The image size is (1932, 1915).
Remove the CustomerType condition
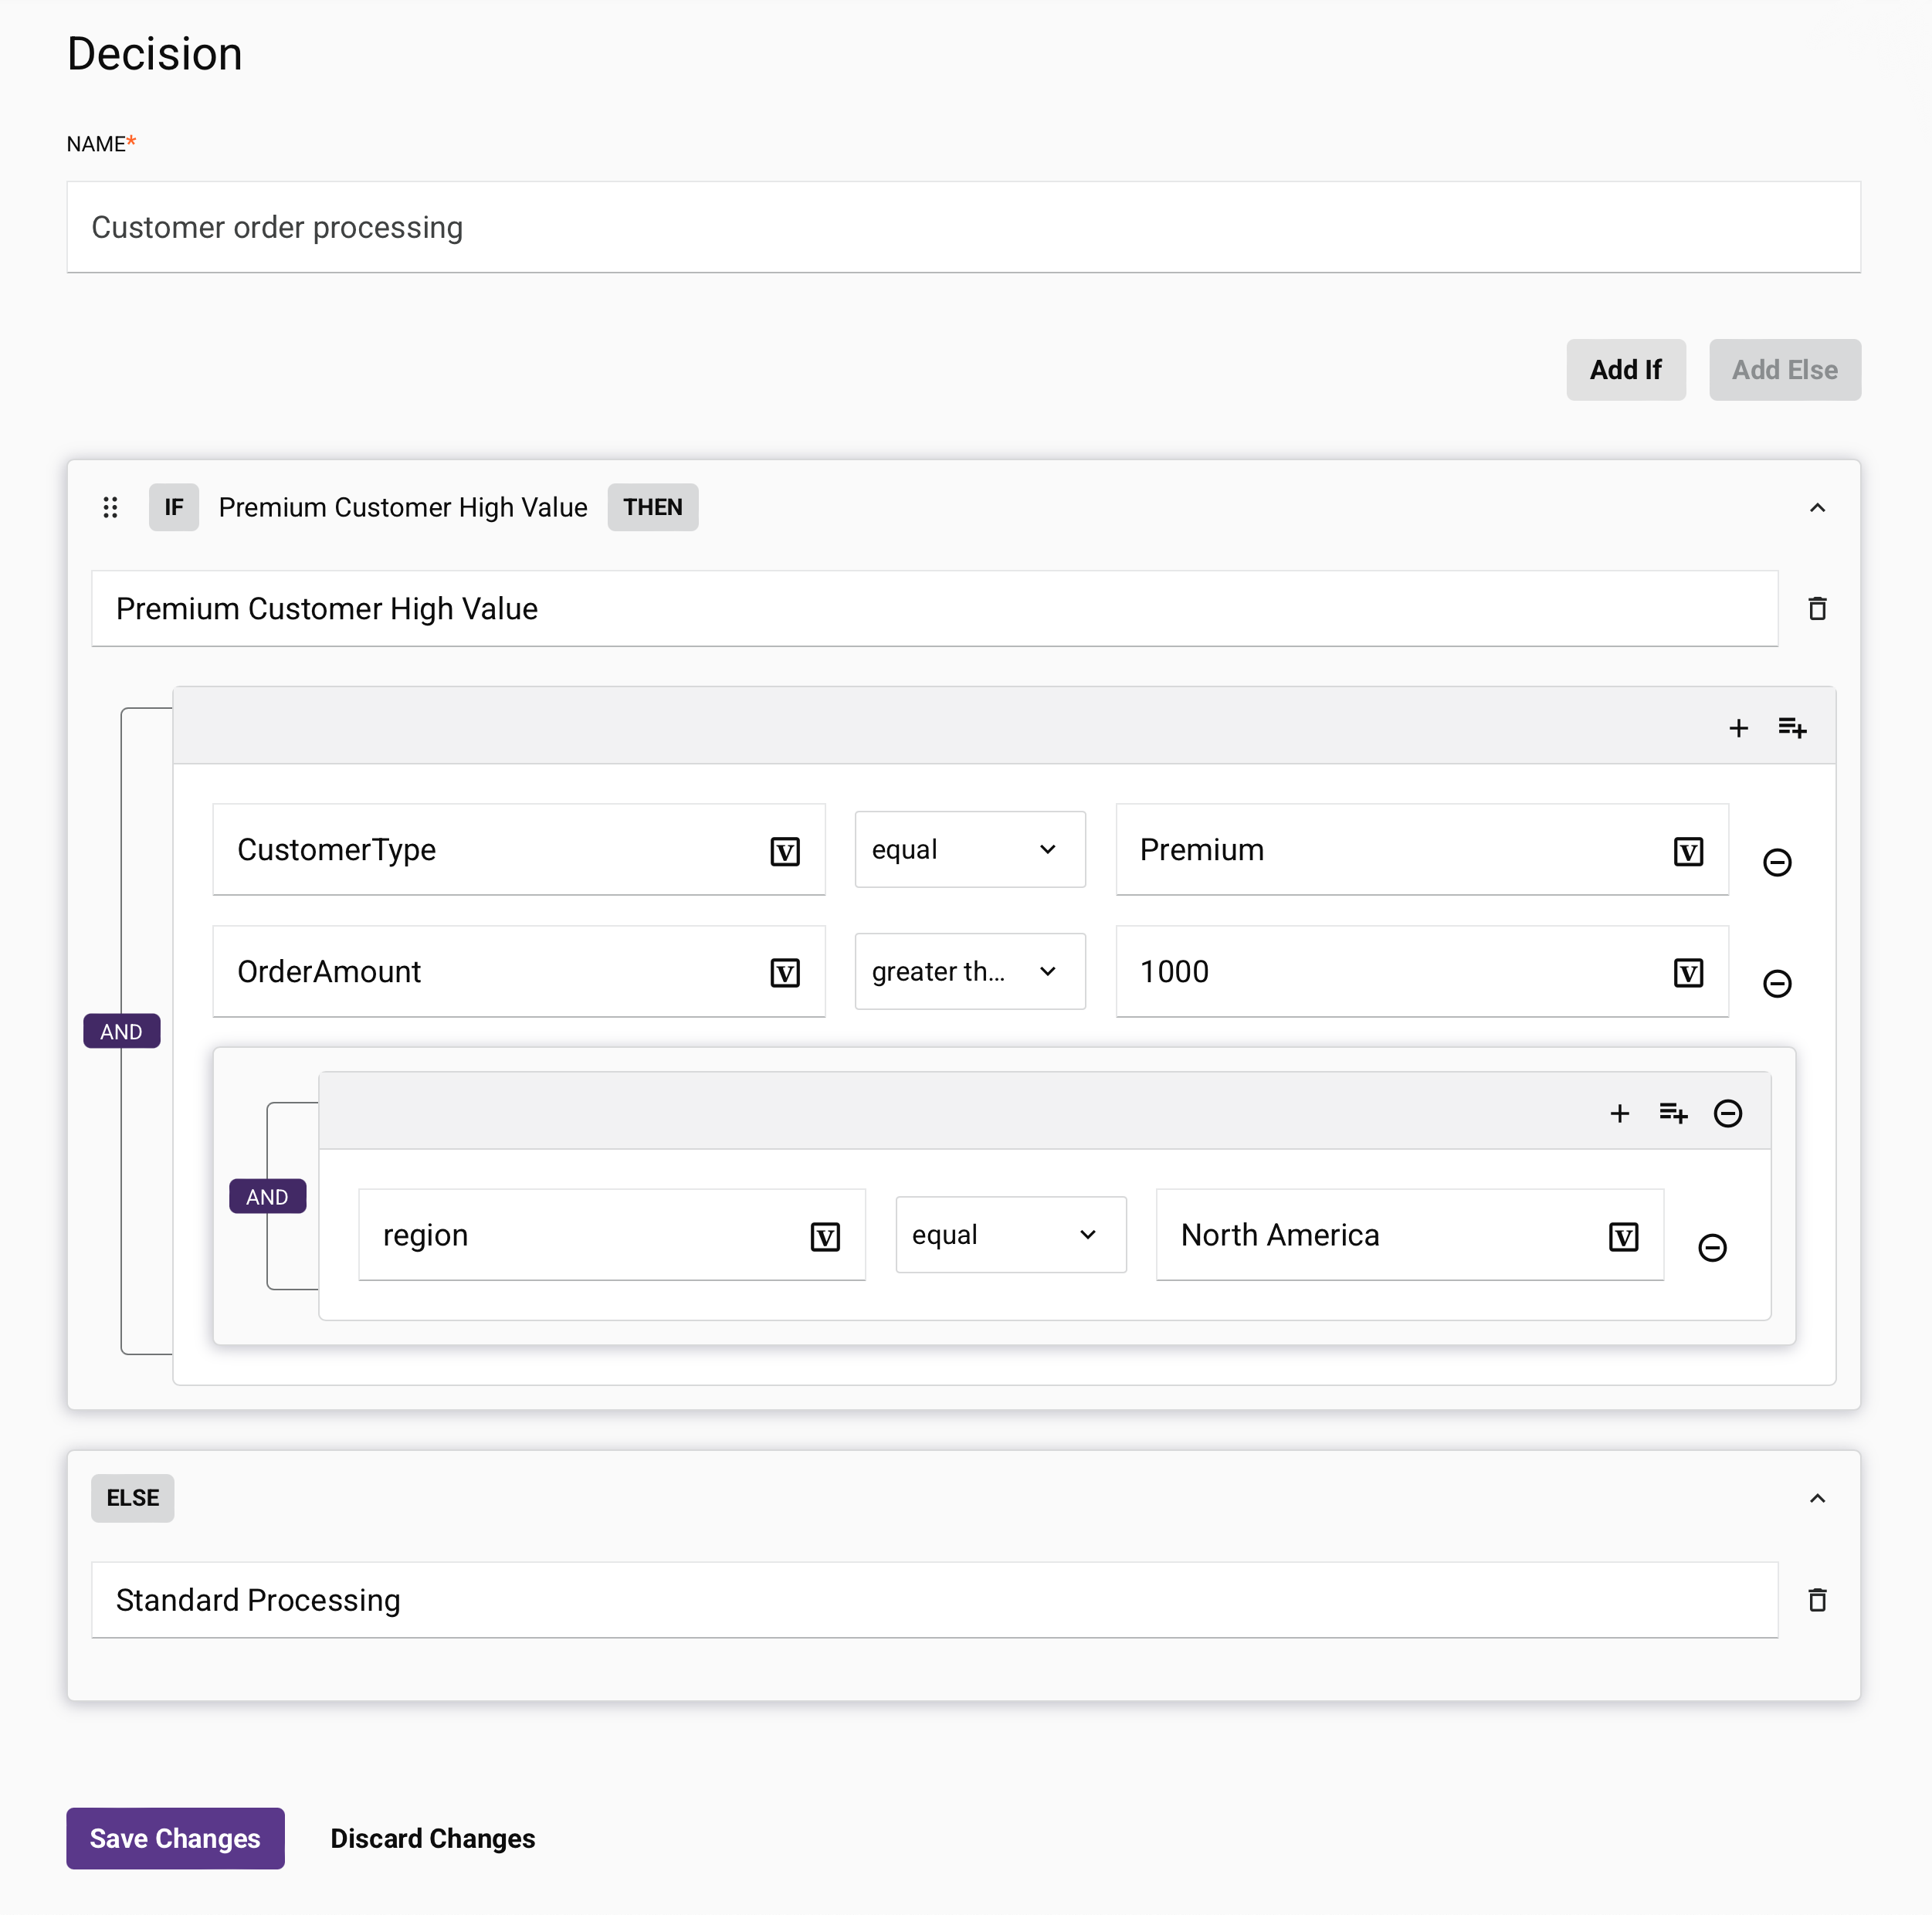pyautogui.click(x=1777, y=861)
